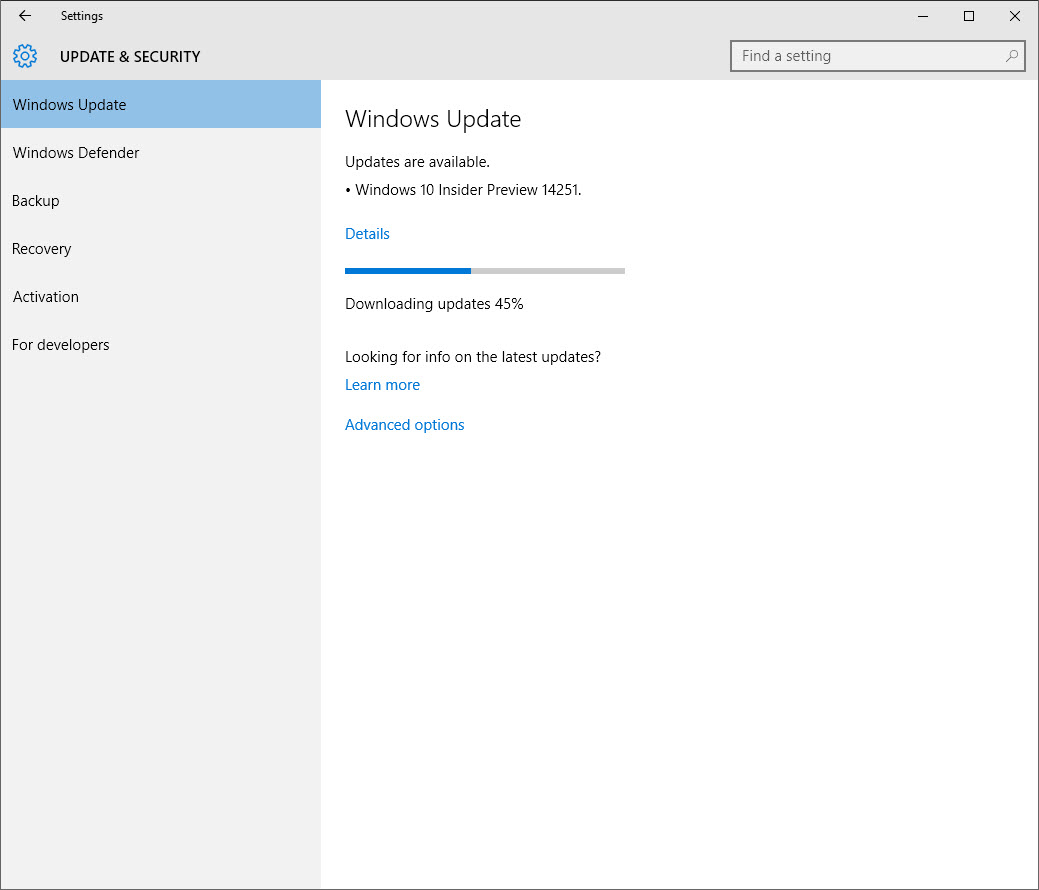
Task: Follow the Learn more link
Action: tap(382, 385)
